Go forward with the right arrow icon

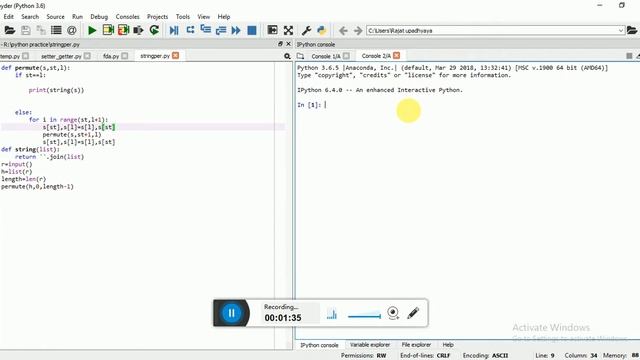358,31
